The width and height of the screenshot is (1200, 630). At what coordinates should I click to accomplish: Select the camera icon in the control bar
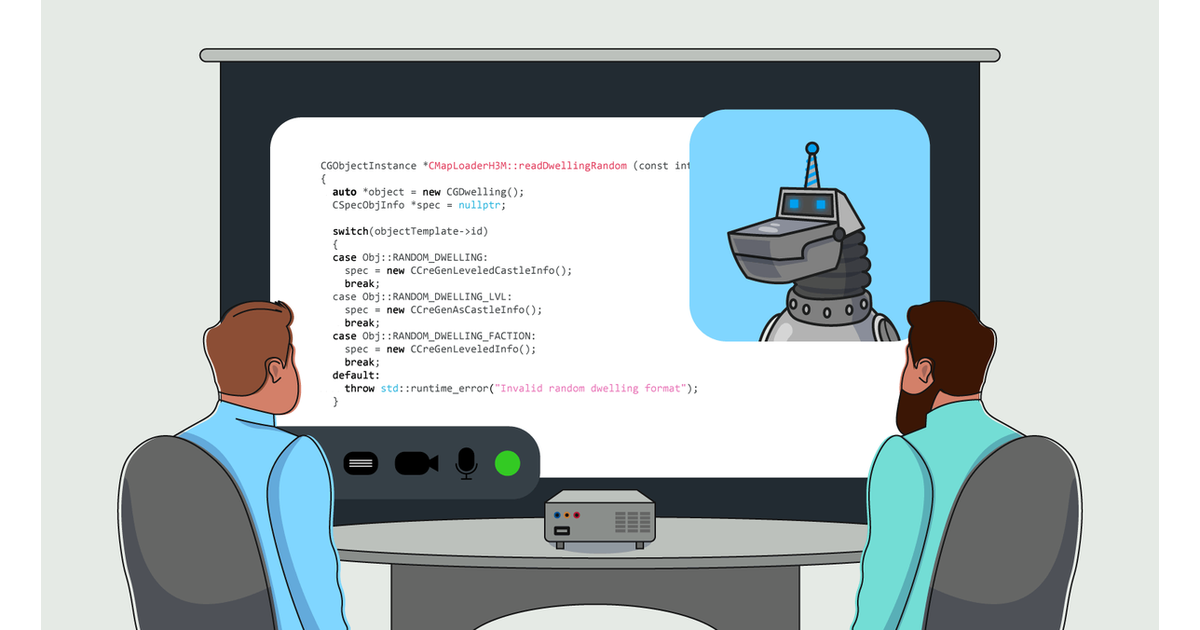[418, 462]
